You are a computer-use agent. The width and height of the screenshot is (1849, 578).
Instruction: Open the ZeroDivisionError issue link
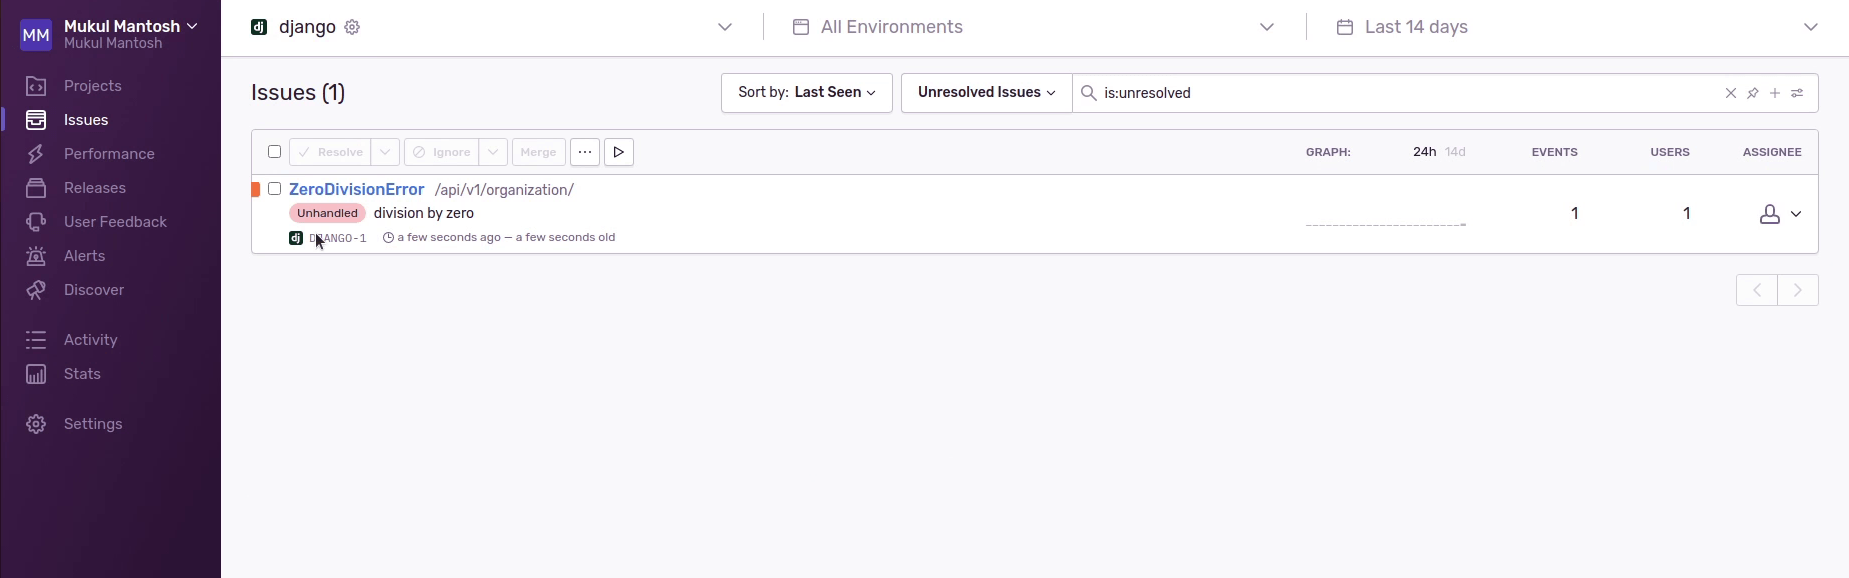tap(356, 190)
